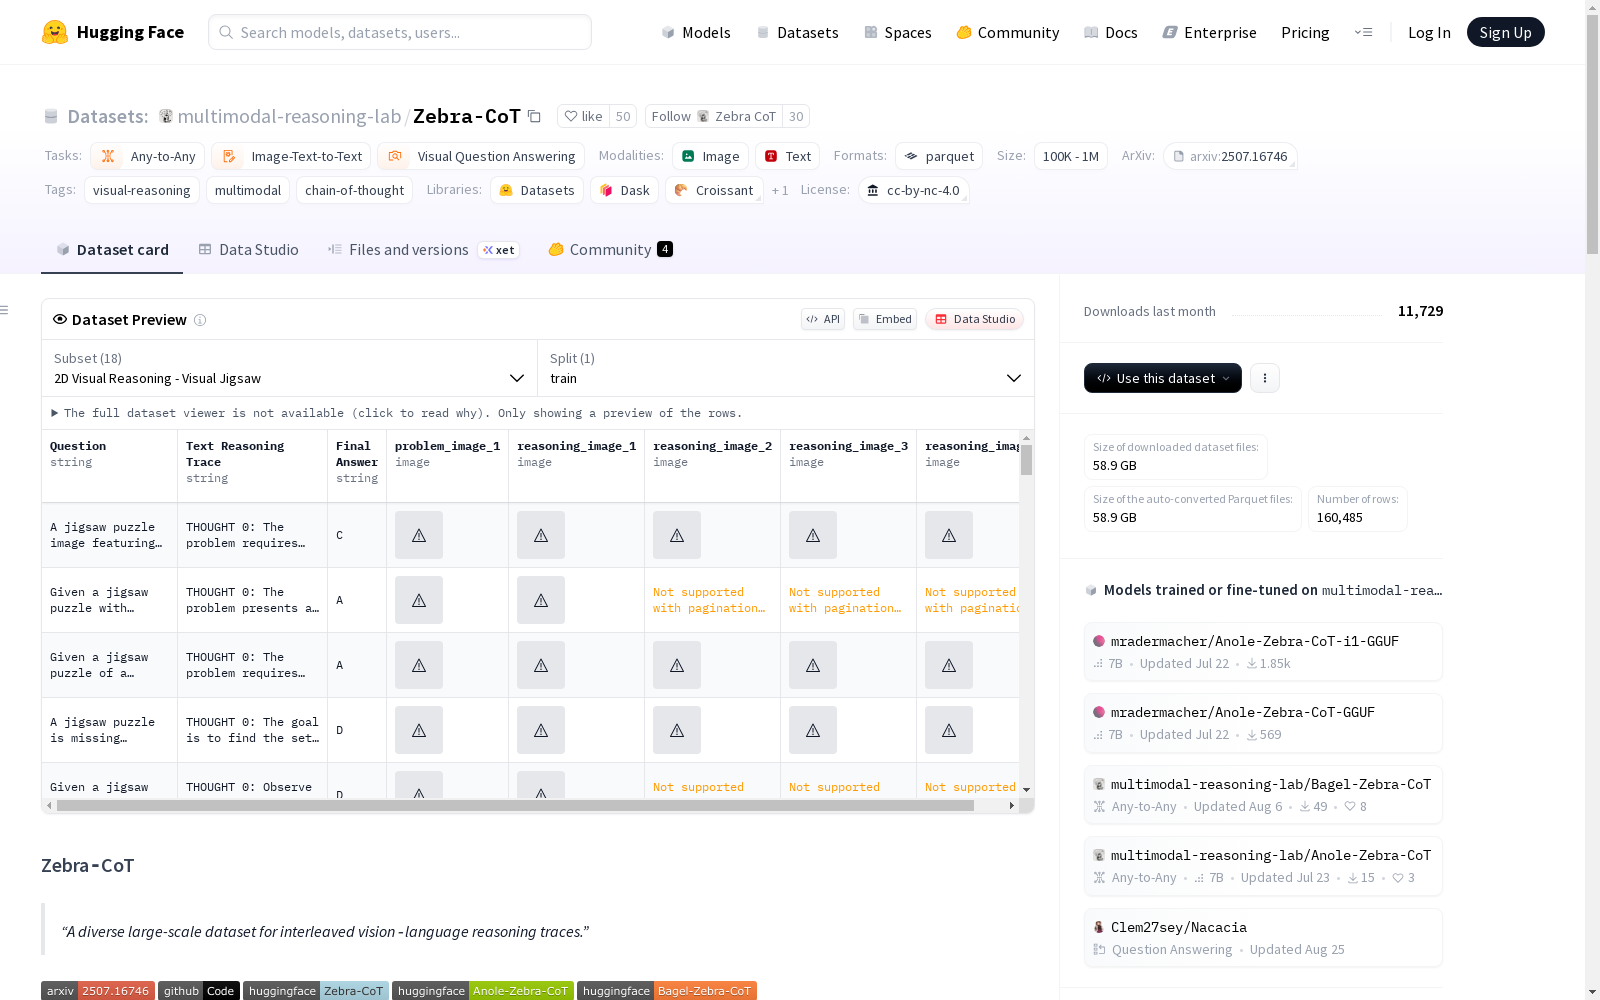Screen dimensions: 1600x1000
Task: Select the 100K - 1M size tag
Action: tap(1071, 156)
